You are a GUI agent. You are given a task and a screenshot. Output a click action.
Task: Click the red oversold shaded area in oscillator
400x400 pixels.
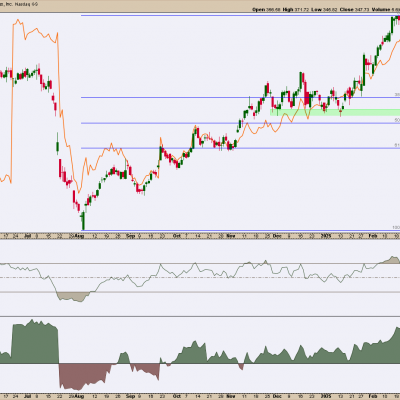73,297
